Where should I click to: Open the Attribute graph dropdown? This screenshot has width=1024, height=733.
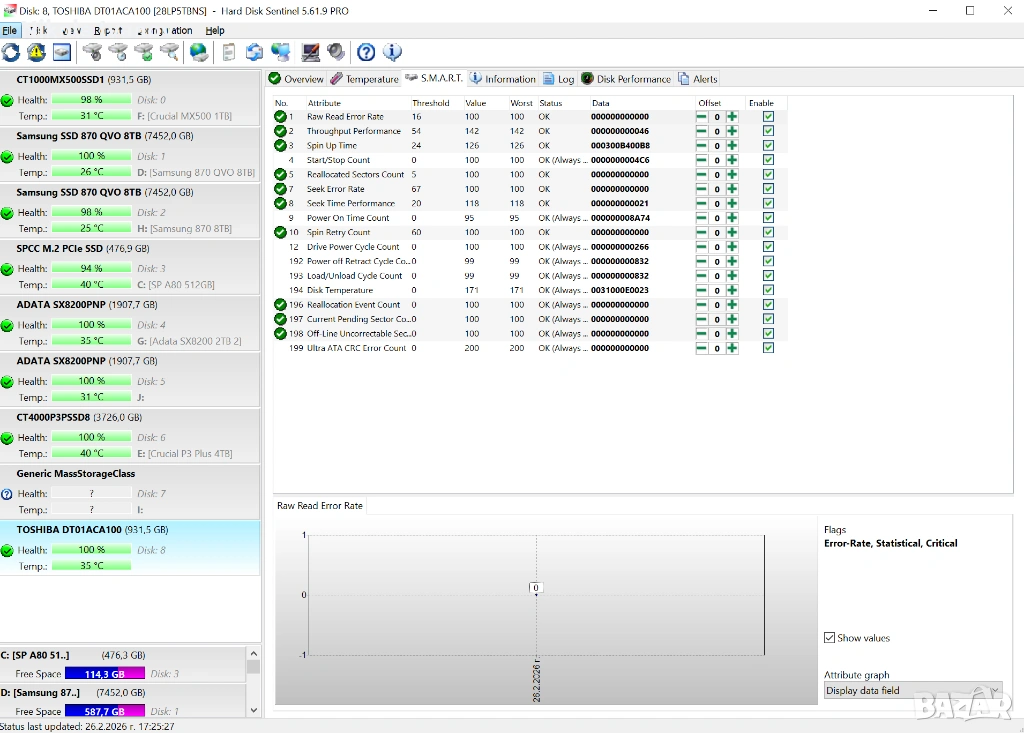pos(912,690)
